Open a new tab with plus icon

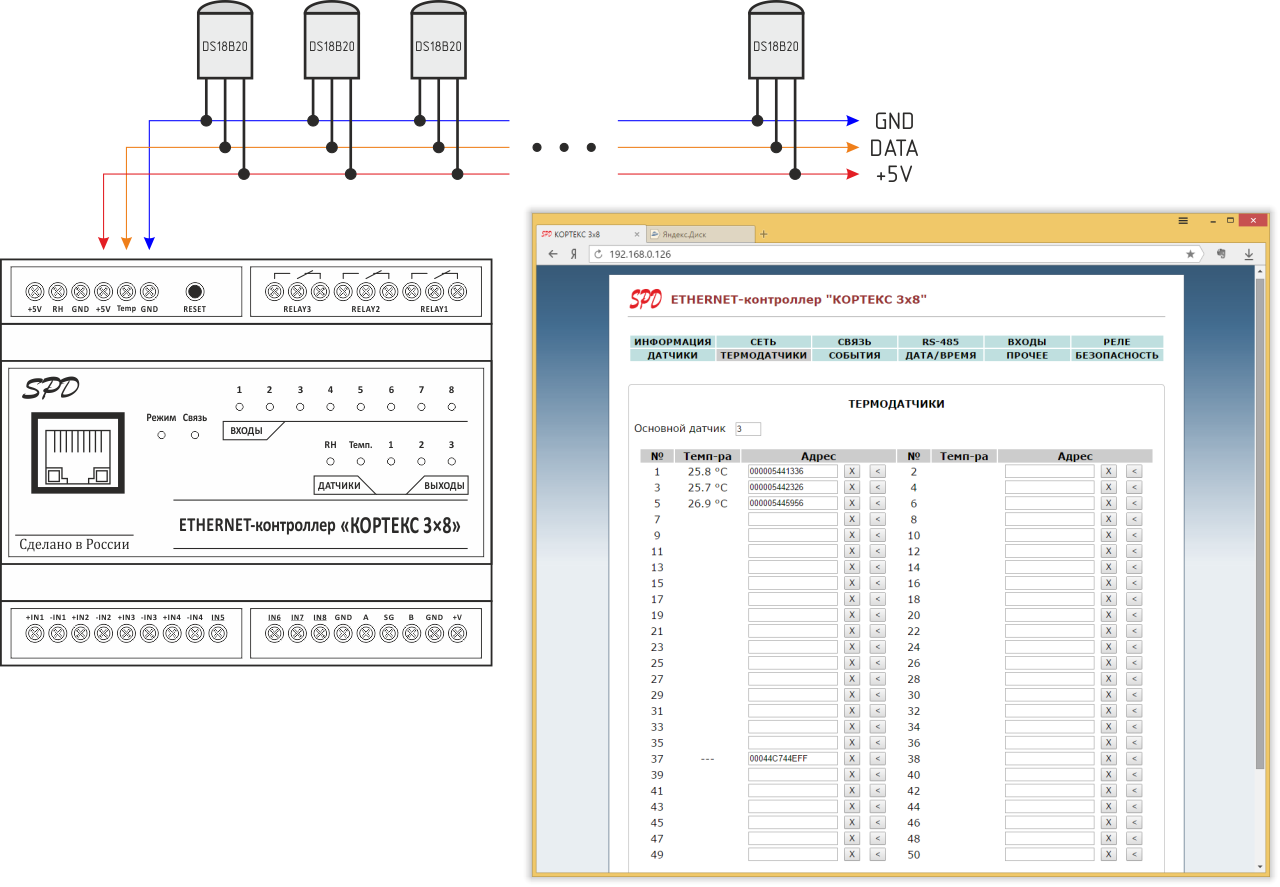(x=764, y=234)
